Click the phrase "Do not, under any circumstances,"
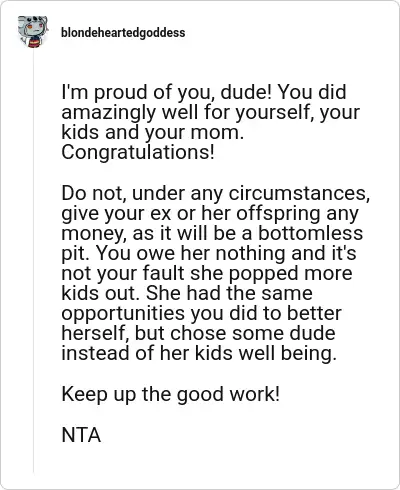This screenshot has height=490, width=400. [x=216, y=193]
